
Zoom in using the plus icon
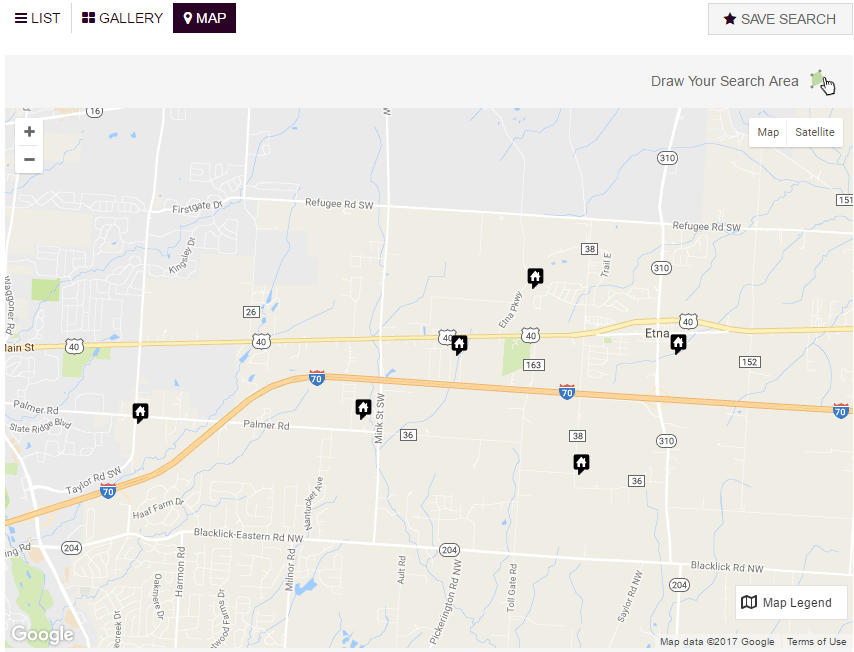pos(29,131)
